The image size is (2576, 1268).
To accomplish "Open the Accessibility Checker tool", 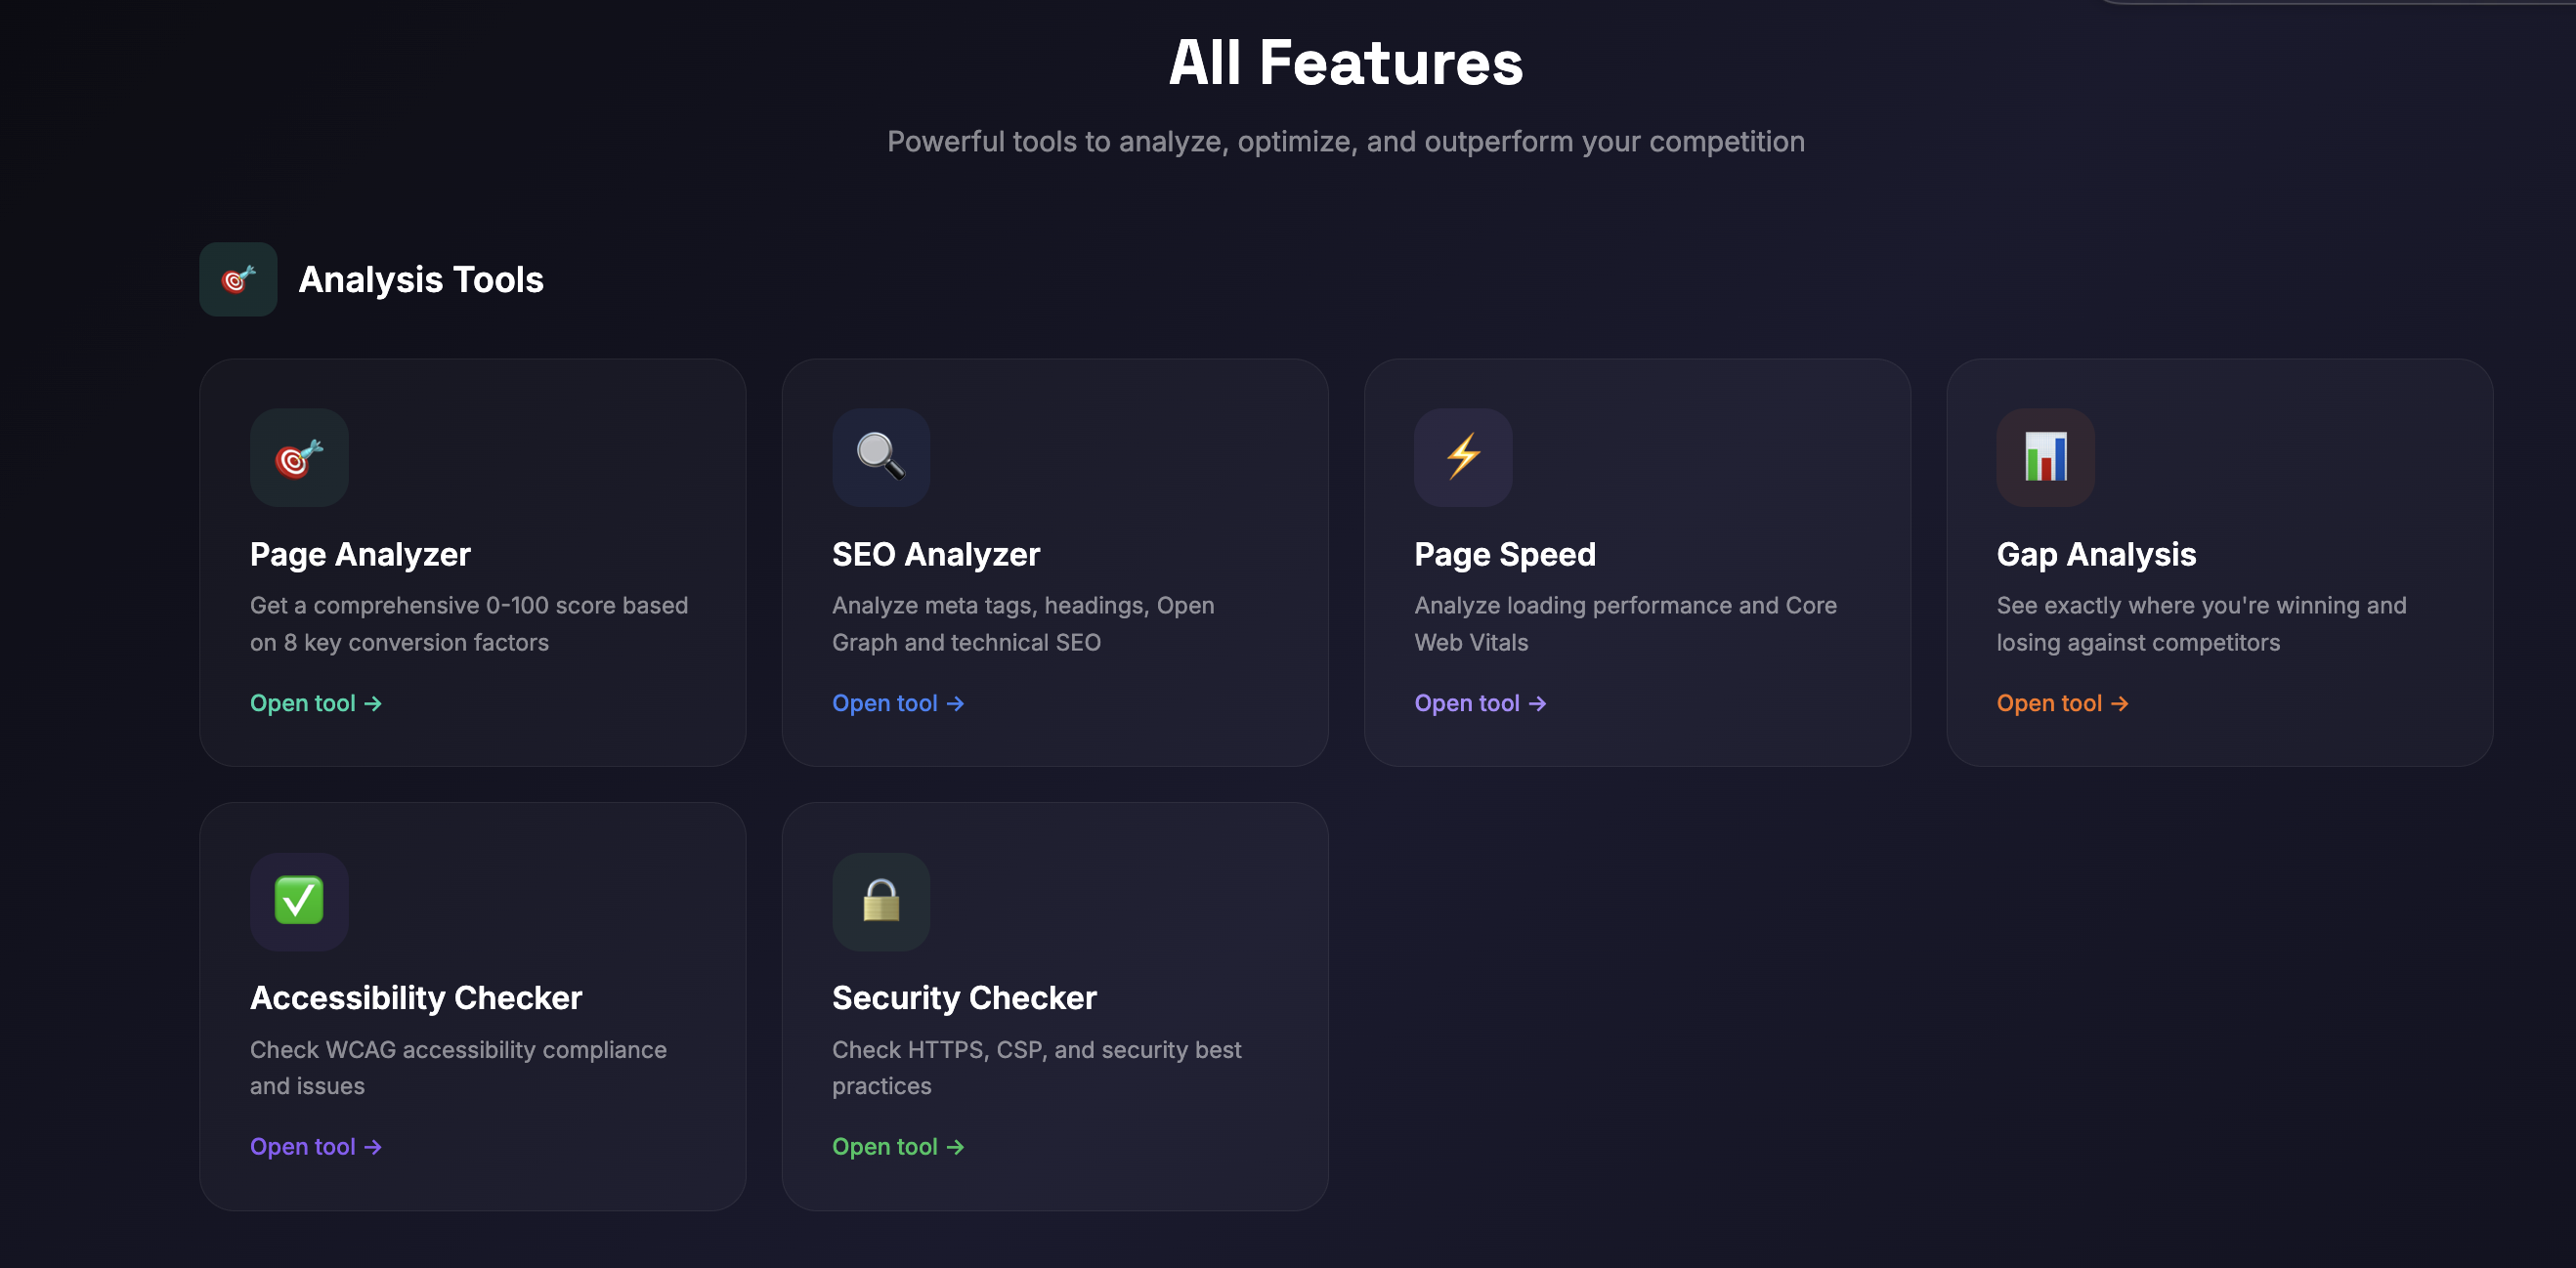I will click(x=315, y=1147).
